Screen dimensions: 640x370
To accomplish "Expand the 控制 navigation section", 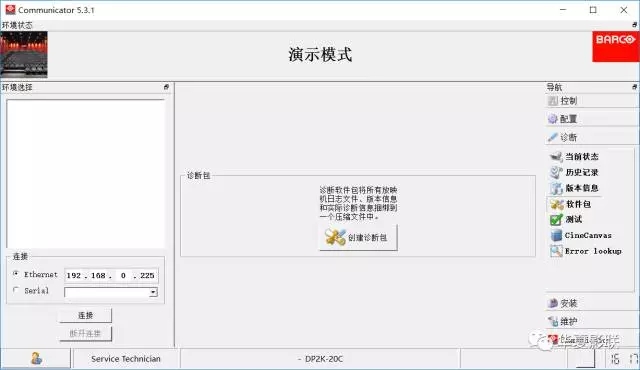I will (592, 101).
